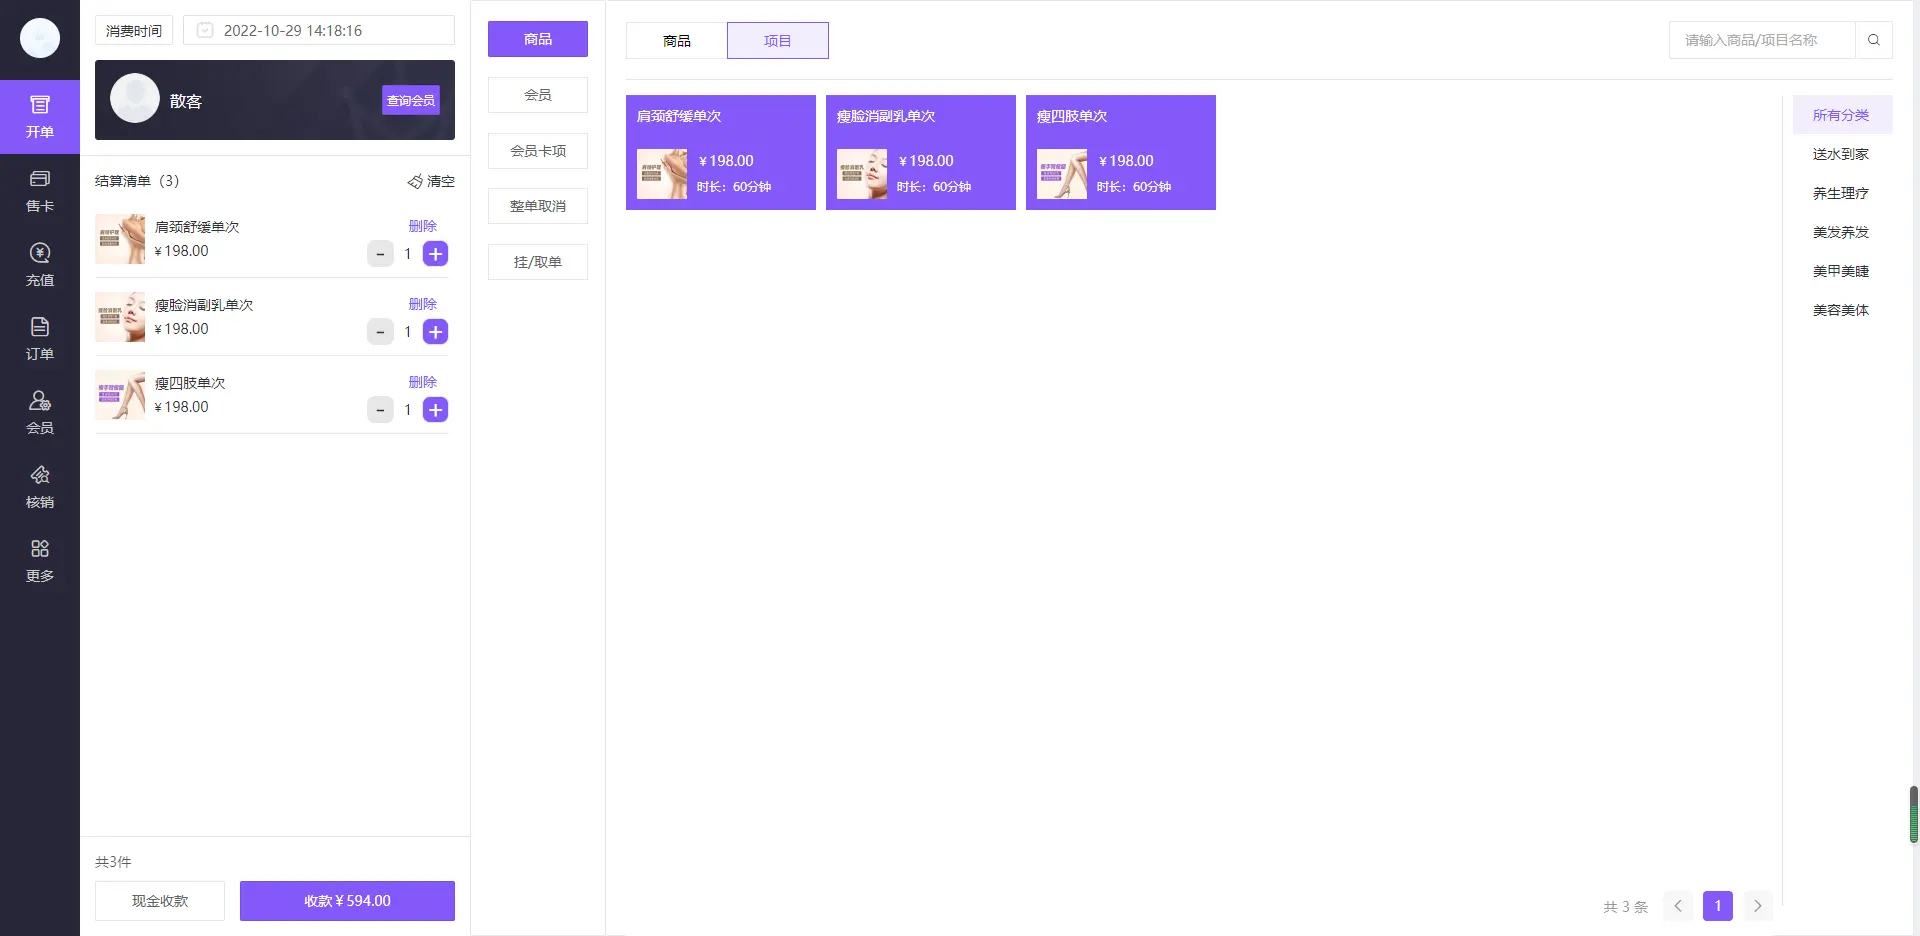Click 收款 ¥594.00 payment button
This screenshot has height=936, width=1920.
click(x=347, y=901)
